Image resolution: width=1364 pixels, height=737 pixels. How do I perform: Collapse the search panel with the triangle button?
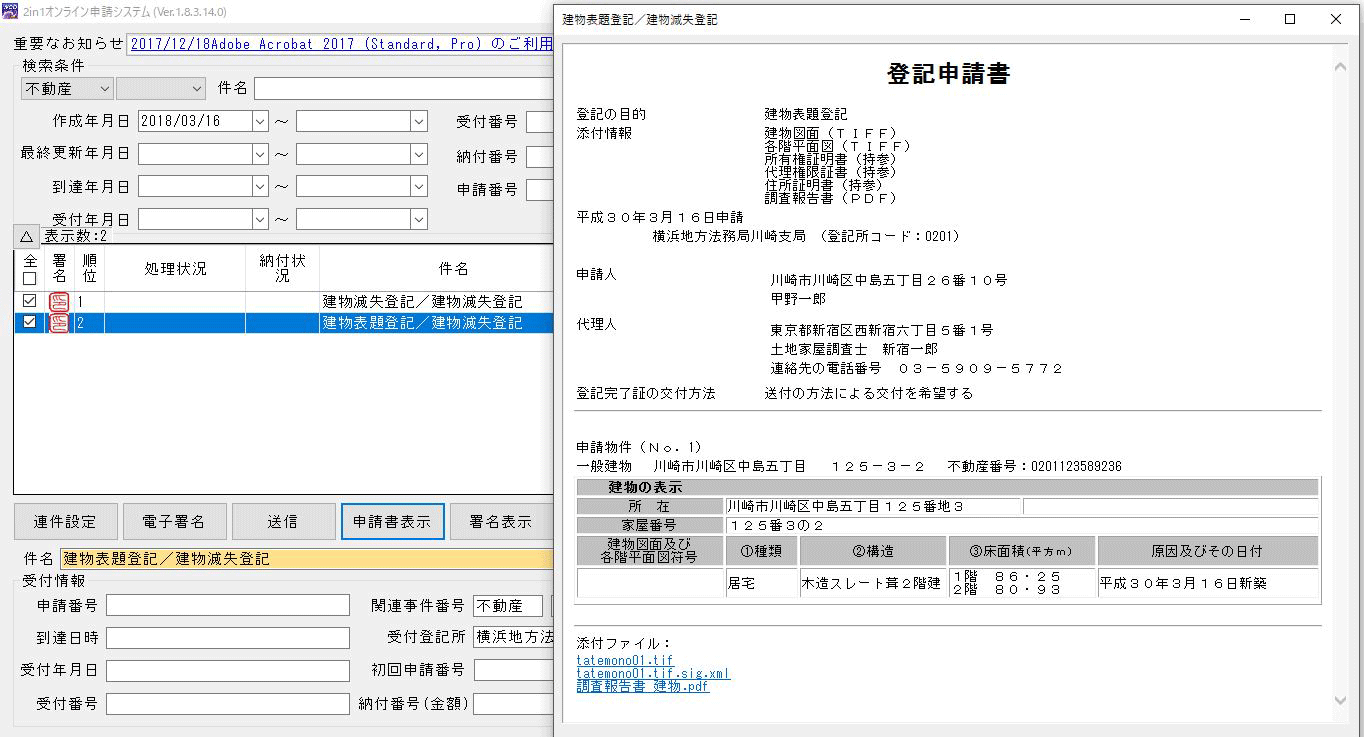pyautogui.click(x=27, y=236)
